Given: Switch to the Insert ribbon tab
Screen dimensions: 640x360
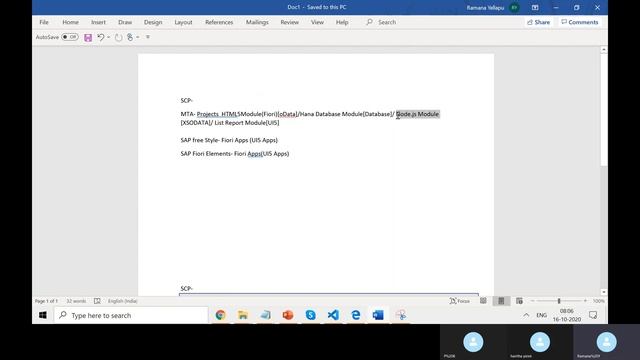Looking at the screenshot, I should click(x=98, y=22).
